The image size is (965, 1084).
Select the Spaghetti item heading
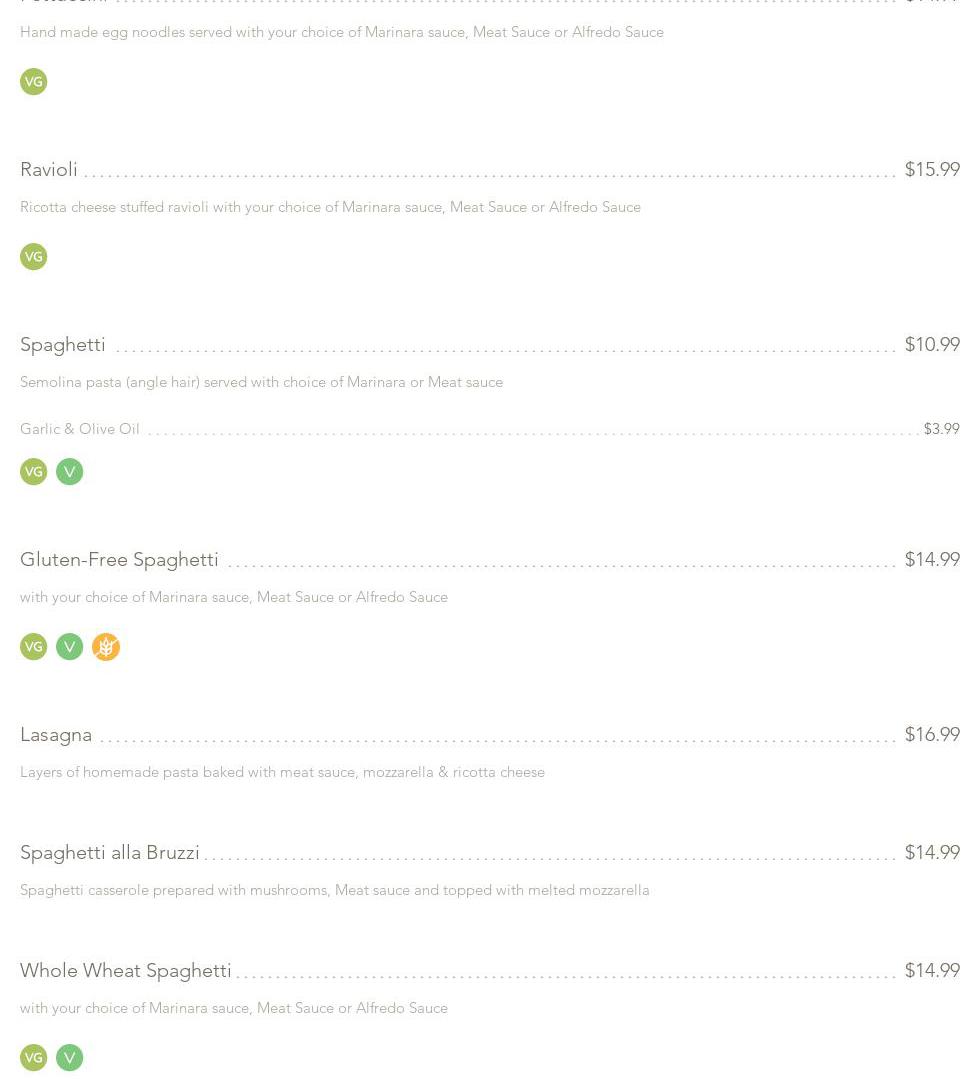tap(63, 345)
